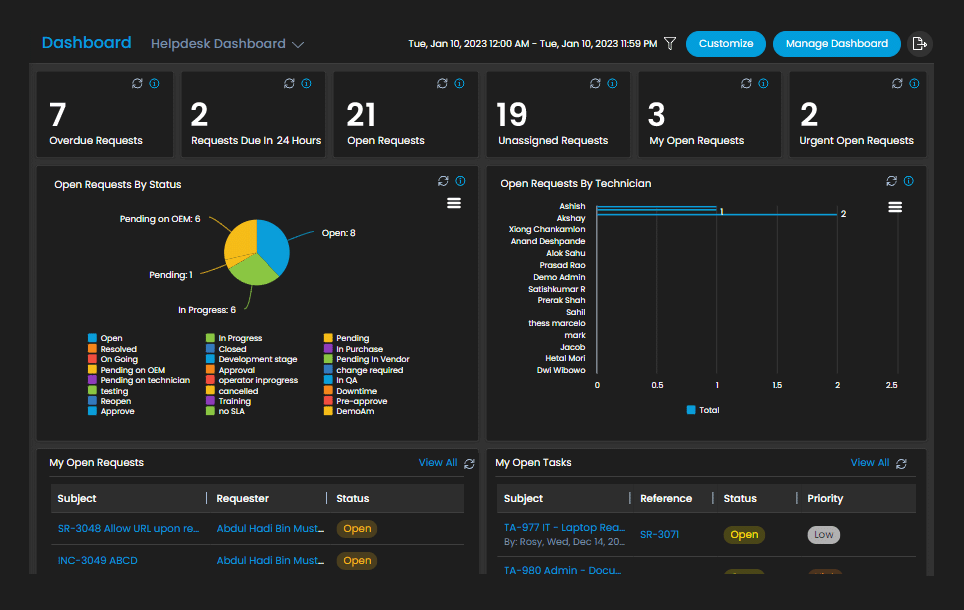Sort My Open Tasks by Reference column
Viewport: 964px width, 610px height.
coord(666,498)
